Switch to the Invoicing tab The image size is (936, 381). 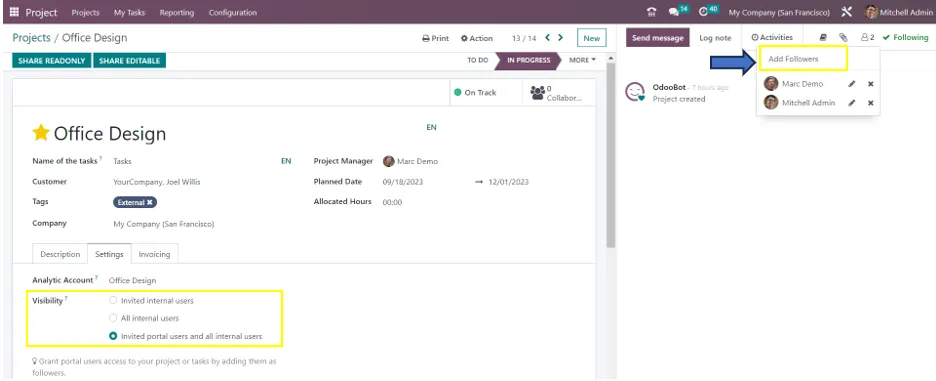pos(154,254)
